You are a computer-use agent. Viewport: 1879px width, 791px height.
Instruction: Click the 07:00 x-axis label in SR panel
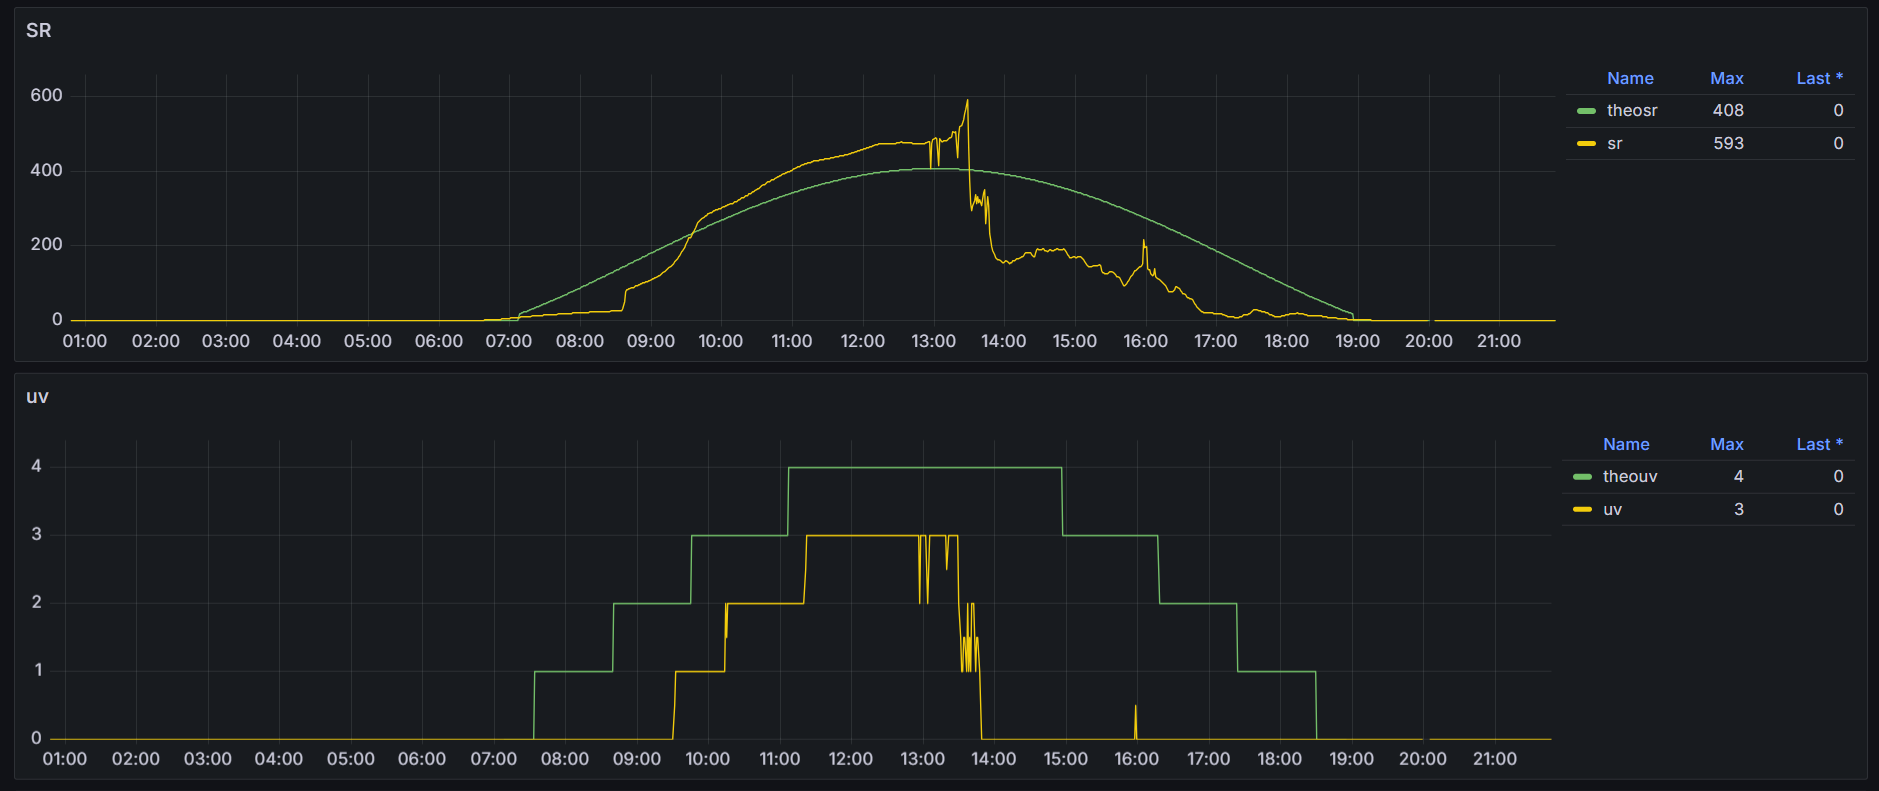click(x=508, y=341)
